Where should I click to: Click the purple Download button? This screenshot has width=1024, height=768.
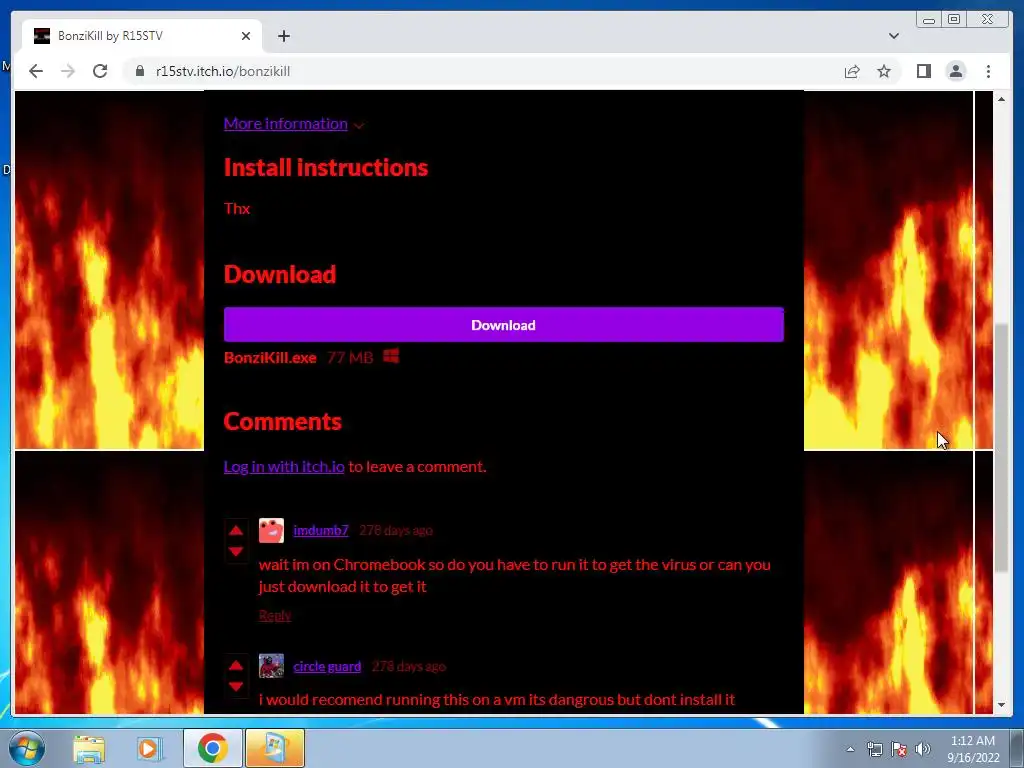click(504, 325)
